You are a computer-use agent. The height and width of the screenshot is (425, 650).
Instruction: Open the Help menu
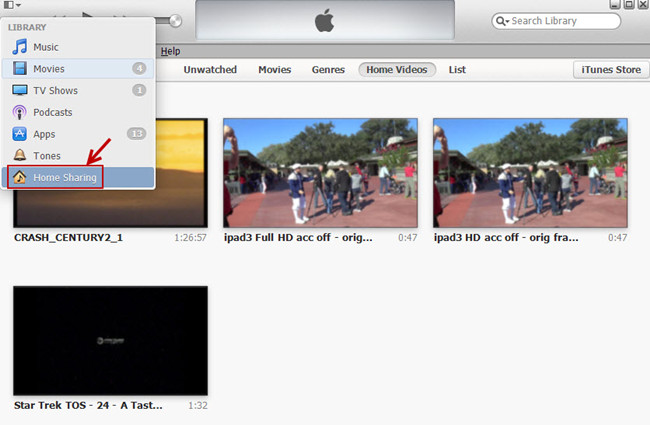pyautogui.click(x=170, y=51)
